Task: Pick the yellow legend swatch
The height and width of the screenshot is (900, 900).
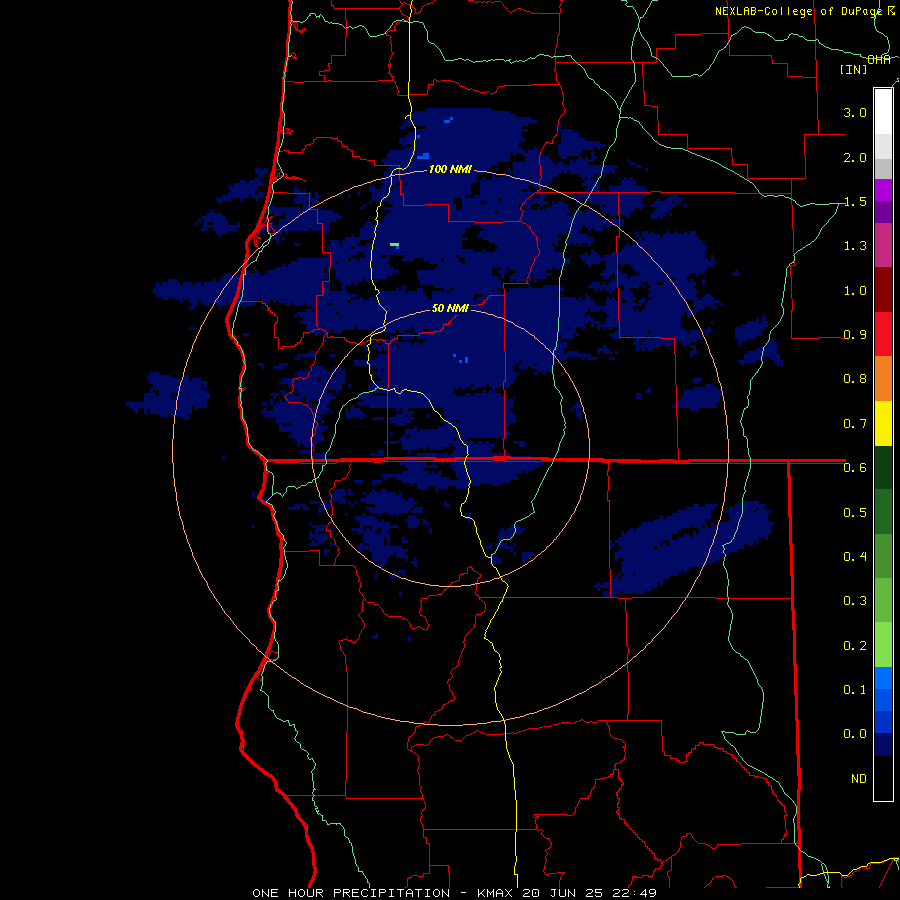Action: coord(883,423)
